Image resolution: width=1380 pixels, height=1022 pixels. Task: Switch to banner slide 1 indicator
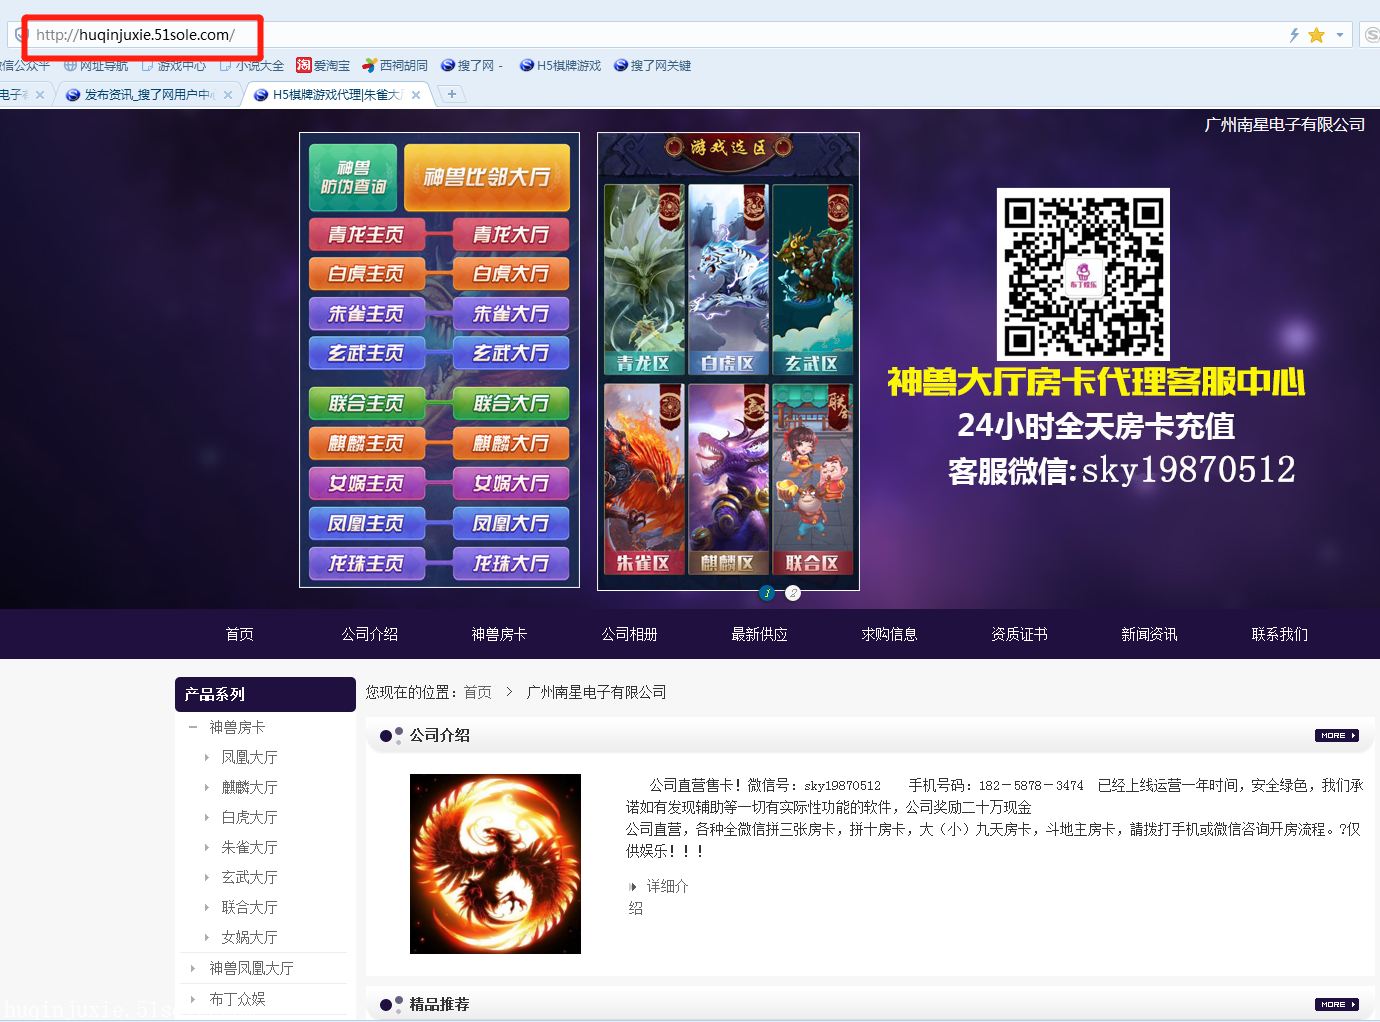click(x=767, y=593)
